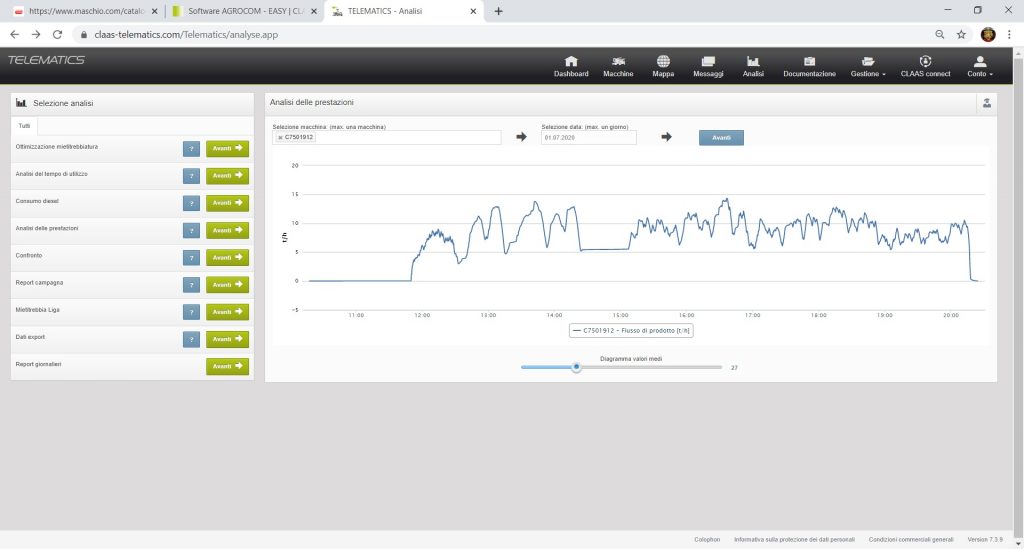Toggle C7501912 Flusso di prodotto legend

[x=631, y=330]
